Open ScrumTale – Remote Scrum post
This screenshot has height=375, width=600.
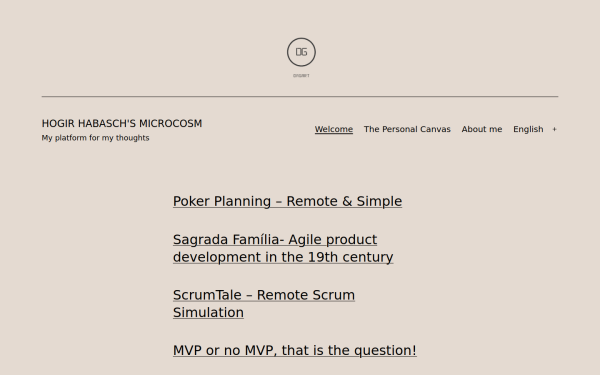(264, 295)
